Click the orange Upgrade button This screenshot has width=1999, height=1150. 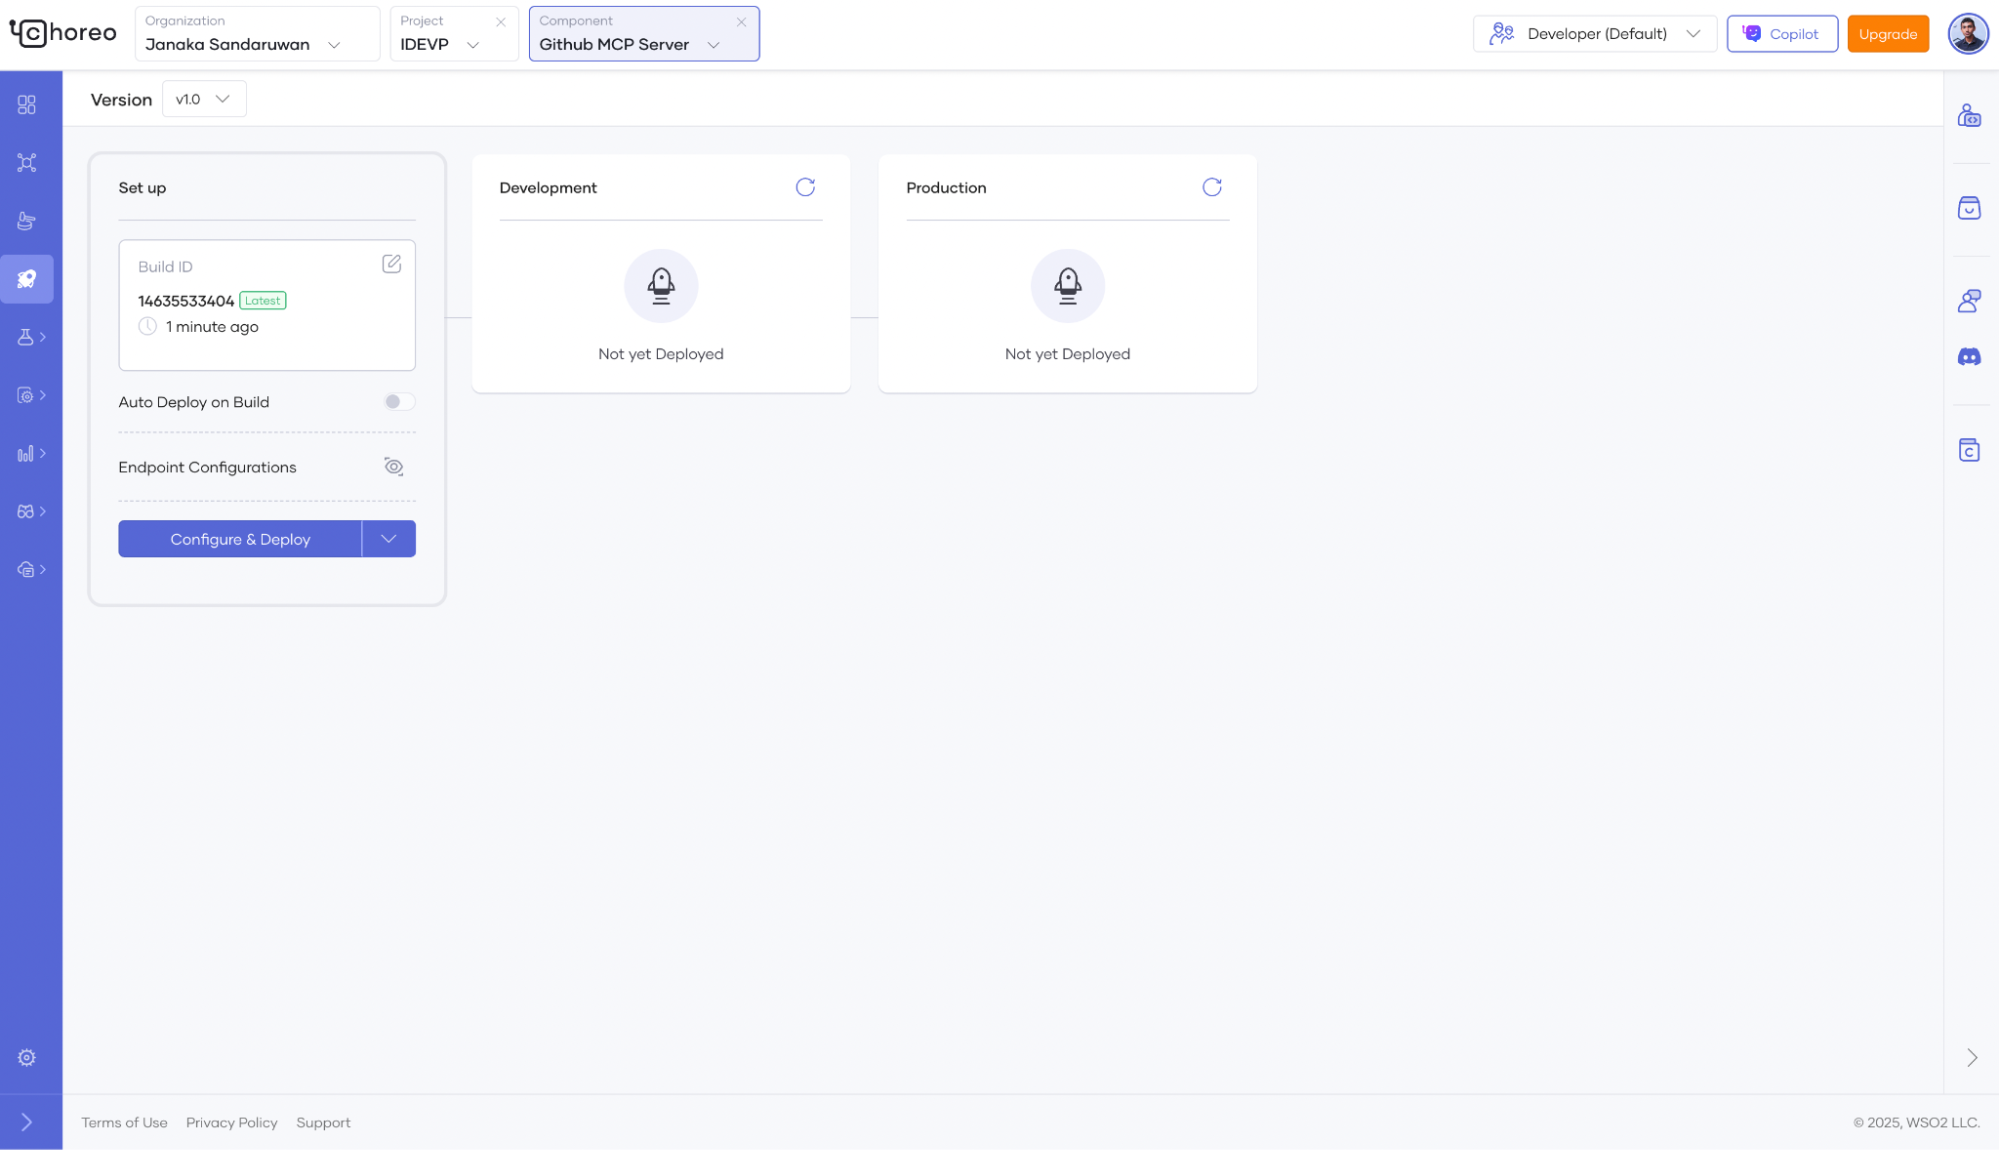[1887, 34]
